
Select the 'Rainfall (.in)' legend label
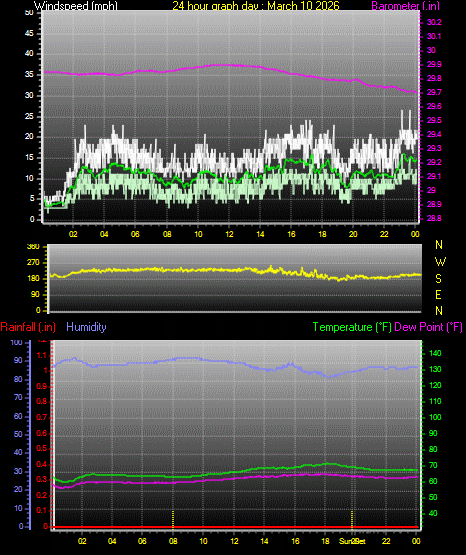28,327
